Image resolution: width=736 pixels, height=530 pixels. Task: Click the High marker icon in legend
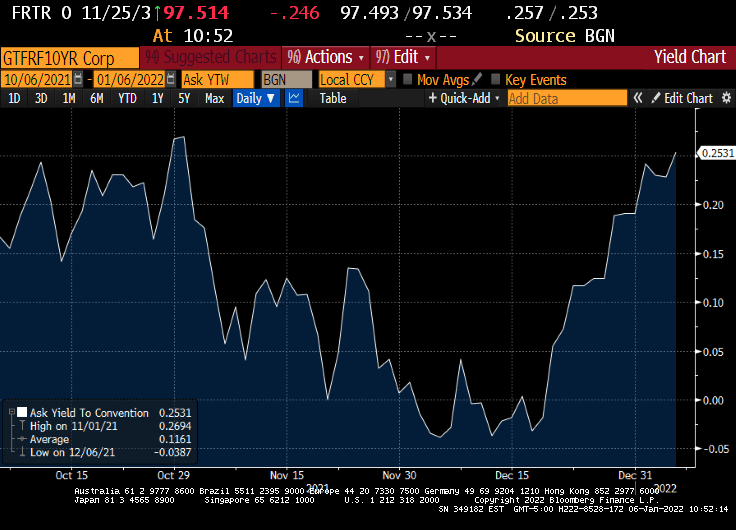pyautogui.click(x=22, y=426)
